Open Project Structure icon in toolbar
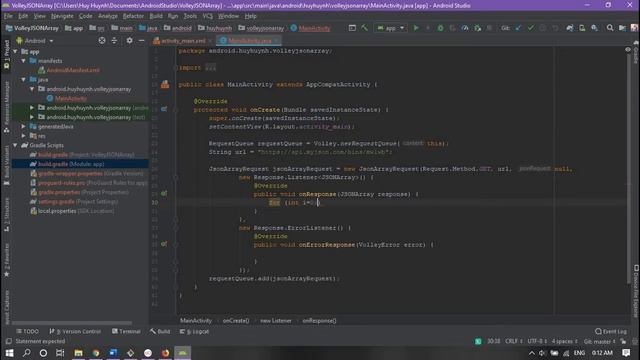Screen dimensions: 640x360 pos(622,28)
